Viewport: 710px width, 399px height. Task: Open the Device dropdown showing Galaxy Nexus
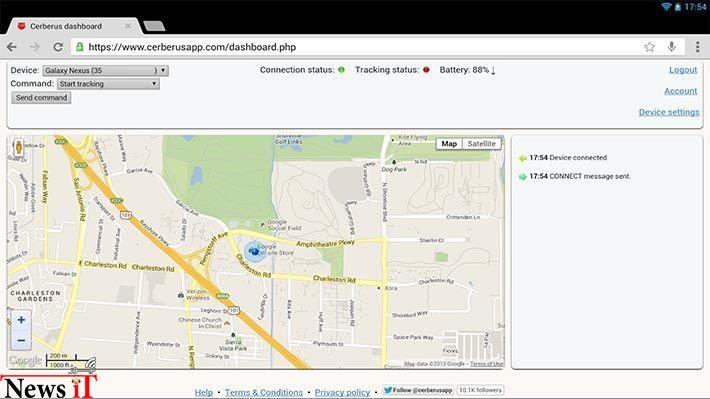pyautogui.click(x=106, y=71)
